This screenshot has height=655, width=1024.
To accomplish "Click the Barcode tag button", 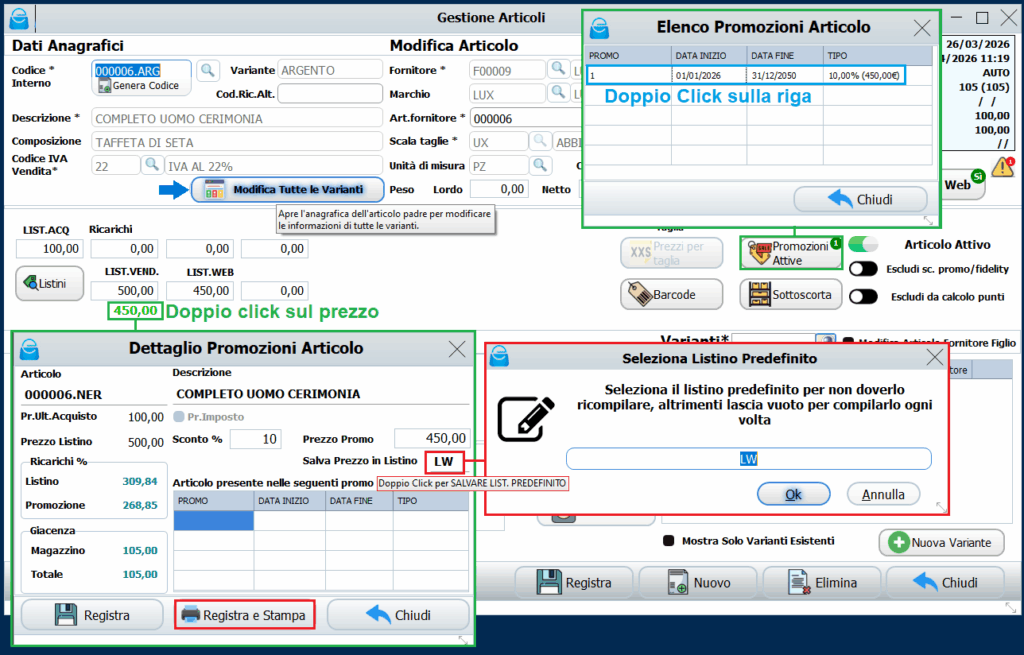I will [672, 295].
